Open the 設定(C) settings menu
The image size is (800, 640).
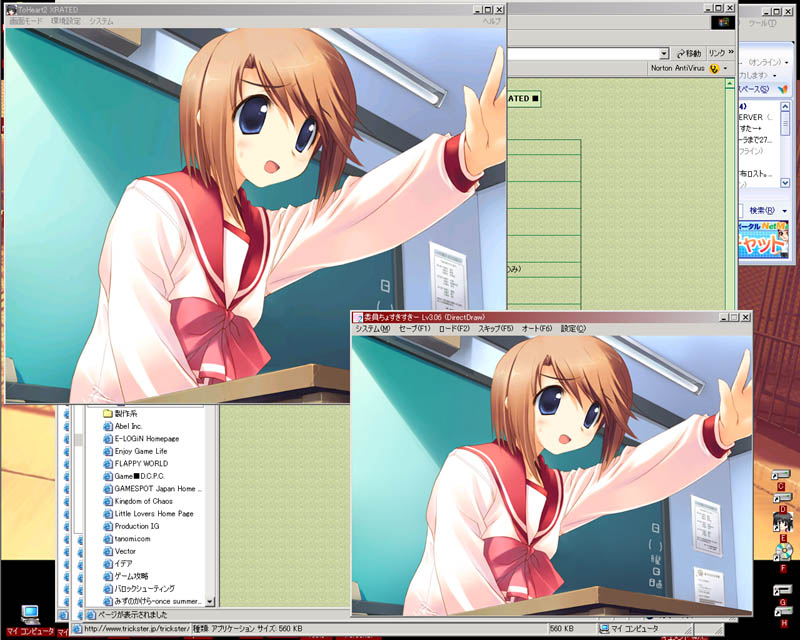pyautogui.click(x=573, y=329)
